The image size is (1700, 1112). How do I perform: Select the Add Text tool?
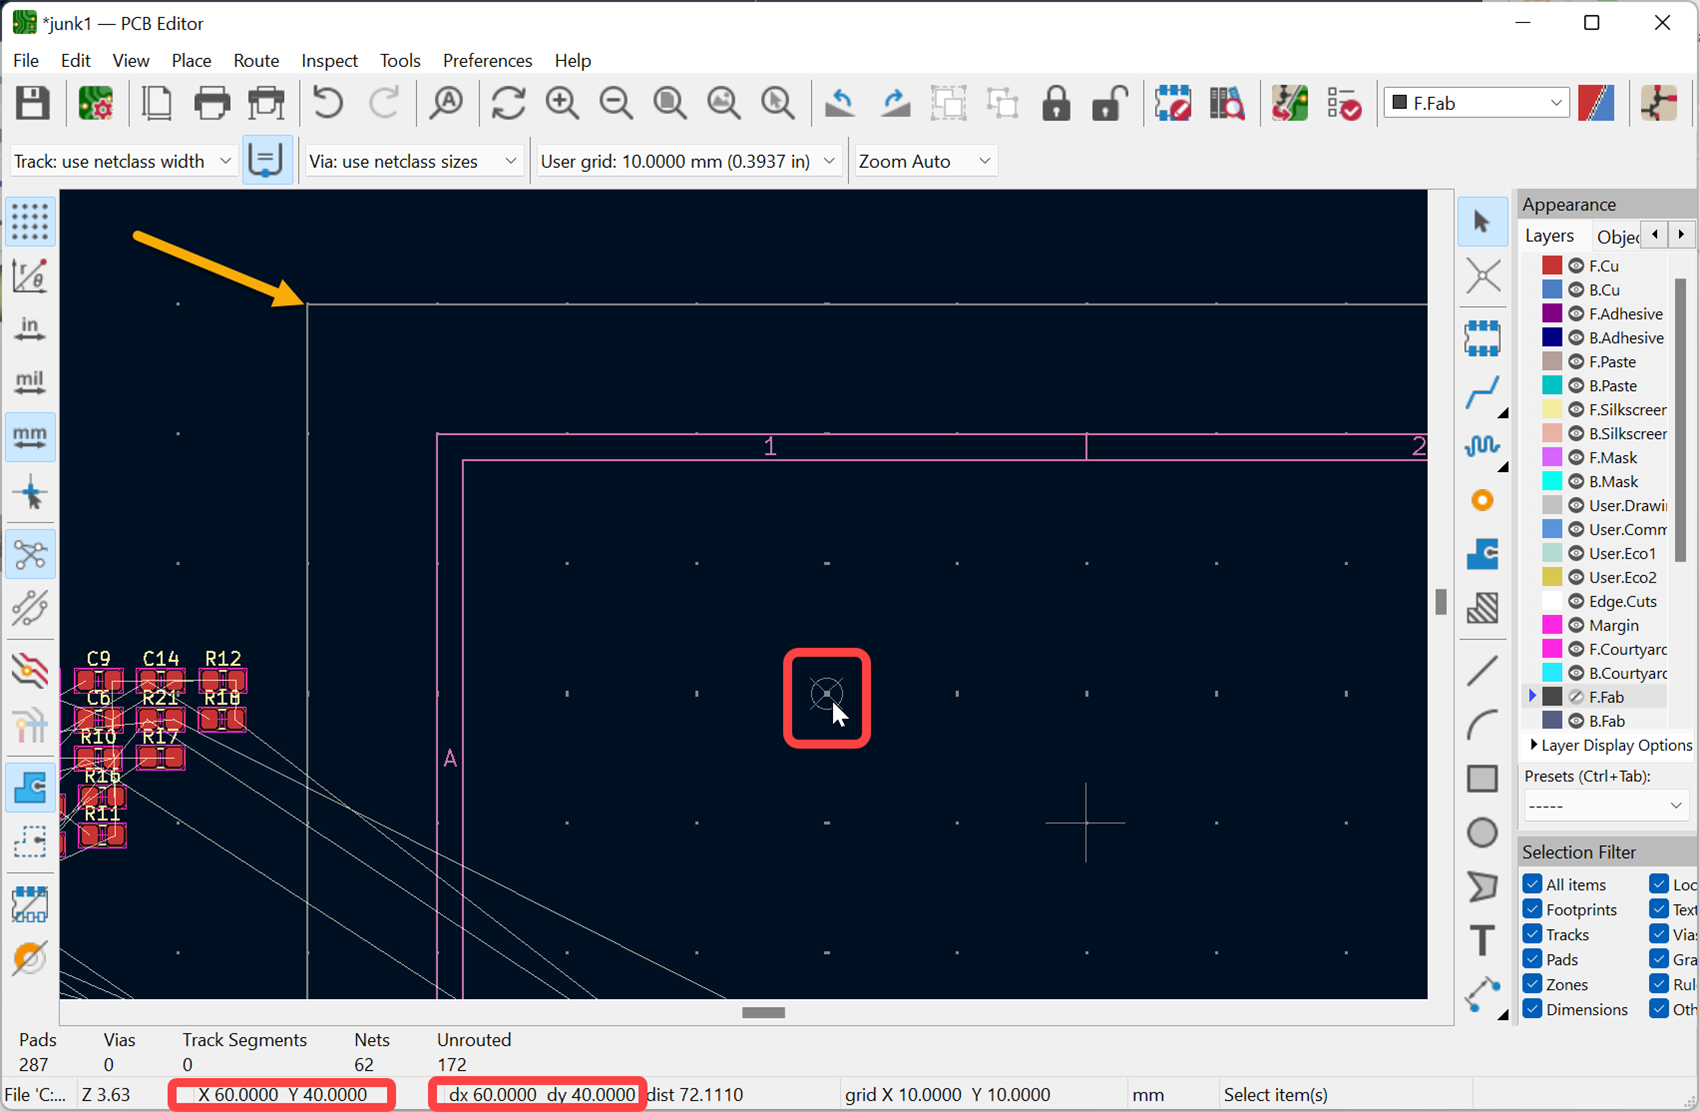pos(1482,940)
